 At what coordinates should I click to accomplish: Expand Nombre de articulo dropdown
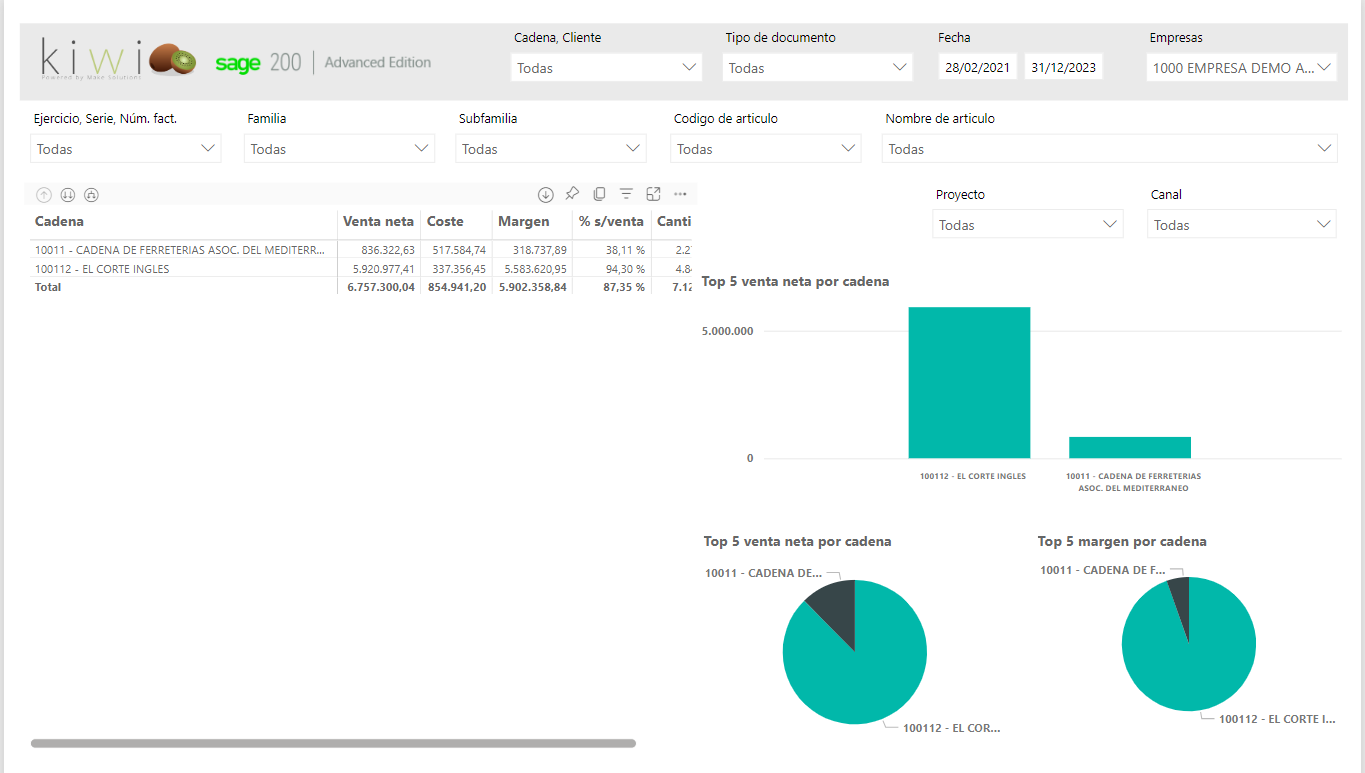pyautogui.click(x=1109, y=149)
